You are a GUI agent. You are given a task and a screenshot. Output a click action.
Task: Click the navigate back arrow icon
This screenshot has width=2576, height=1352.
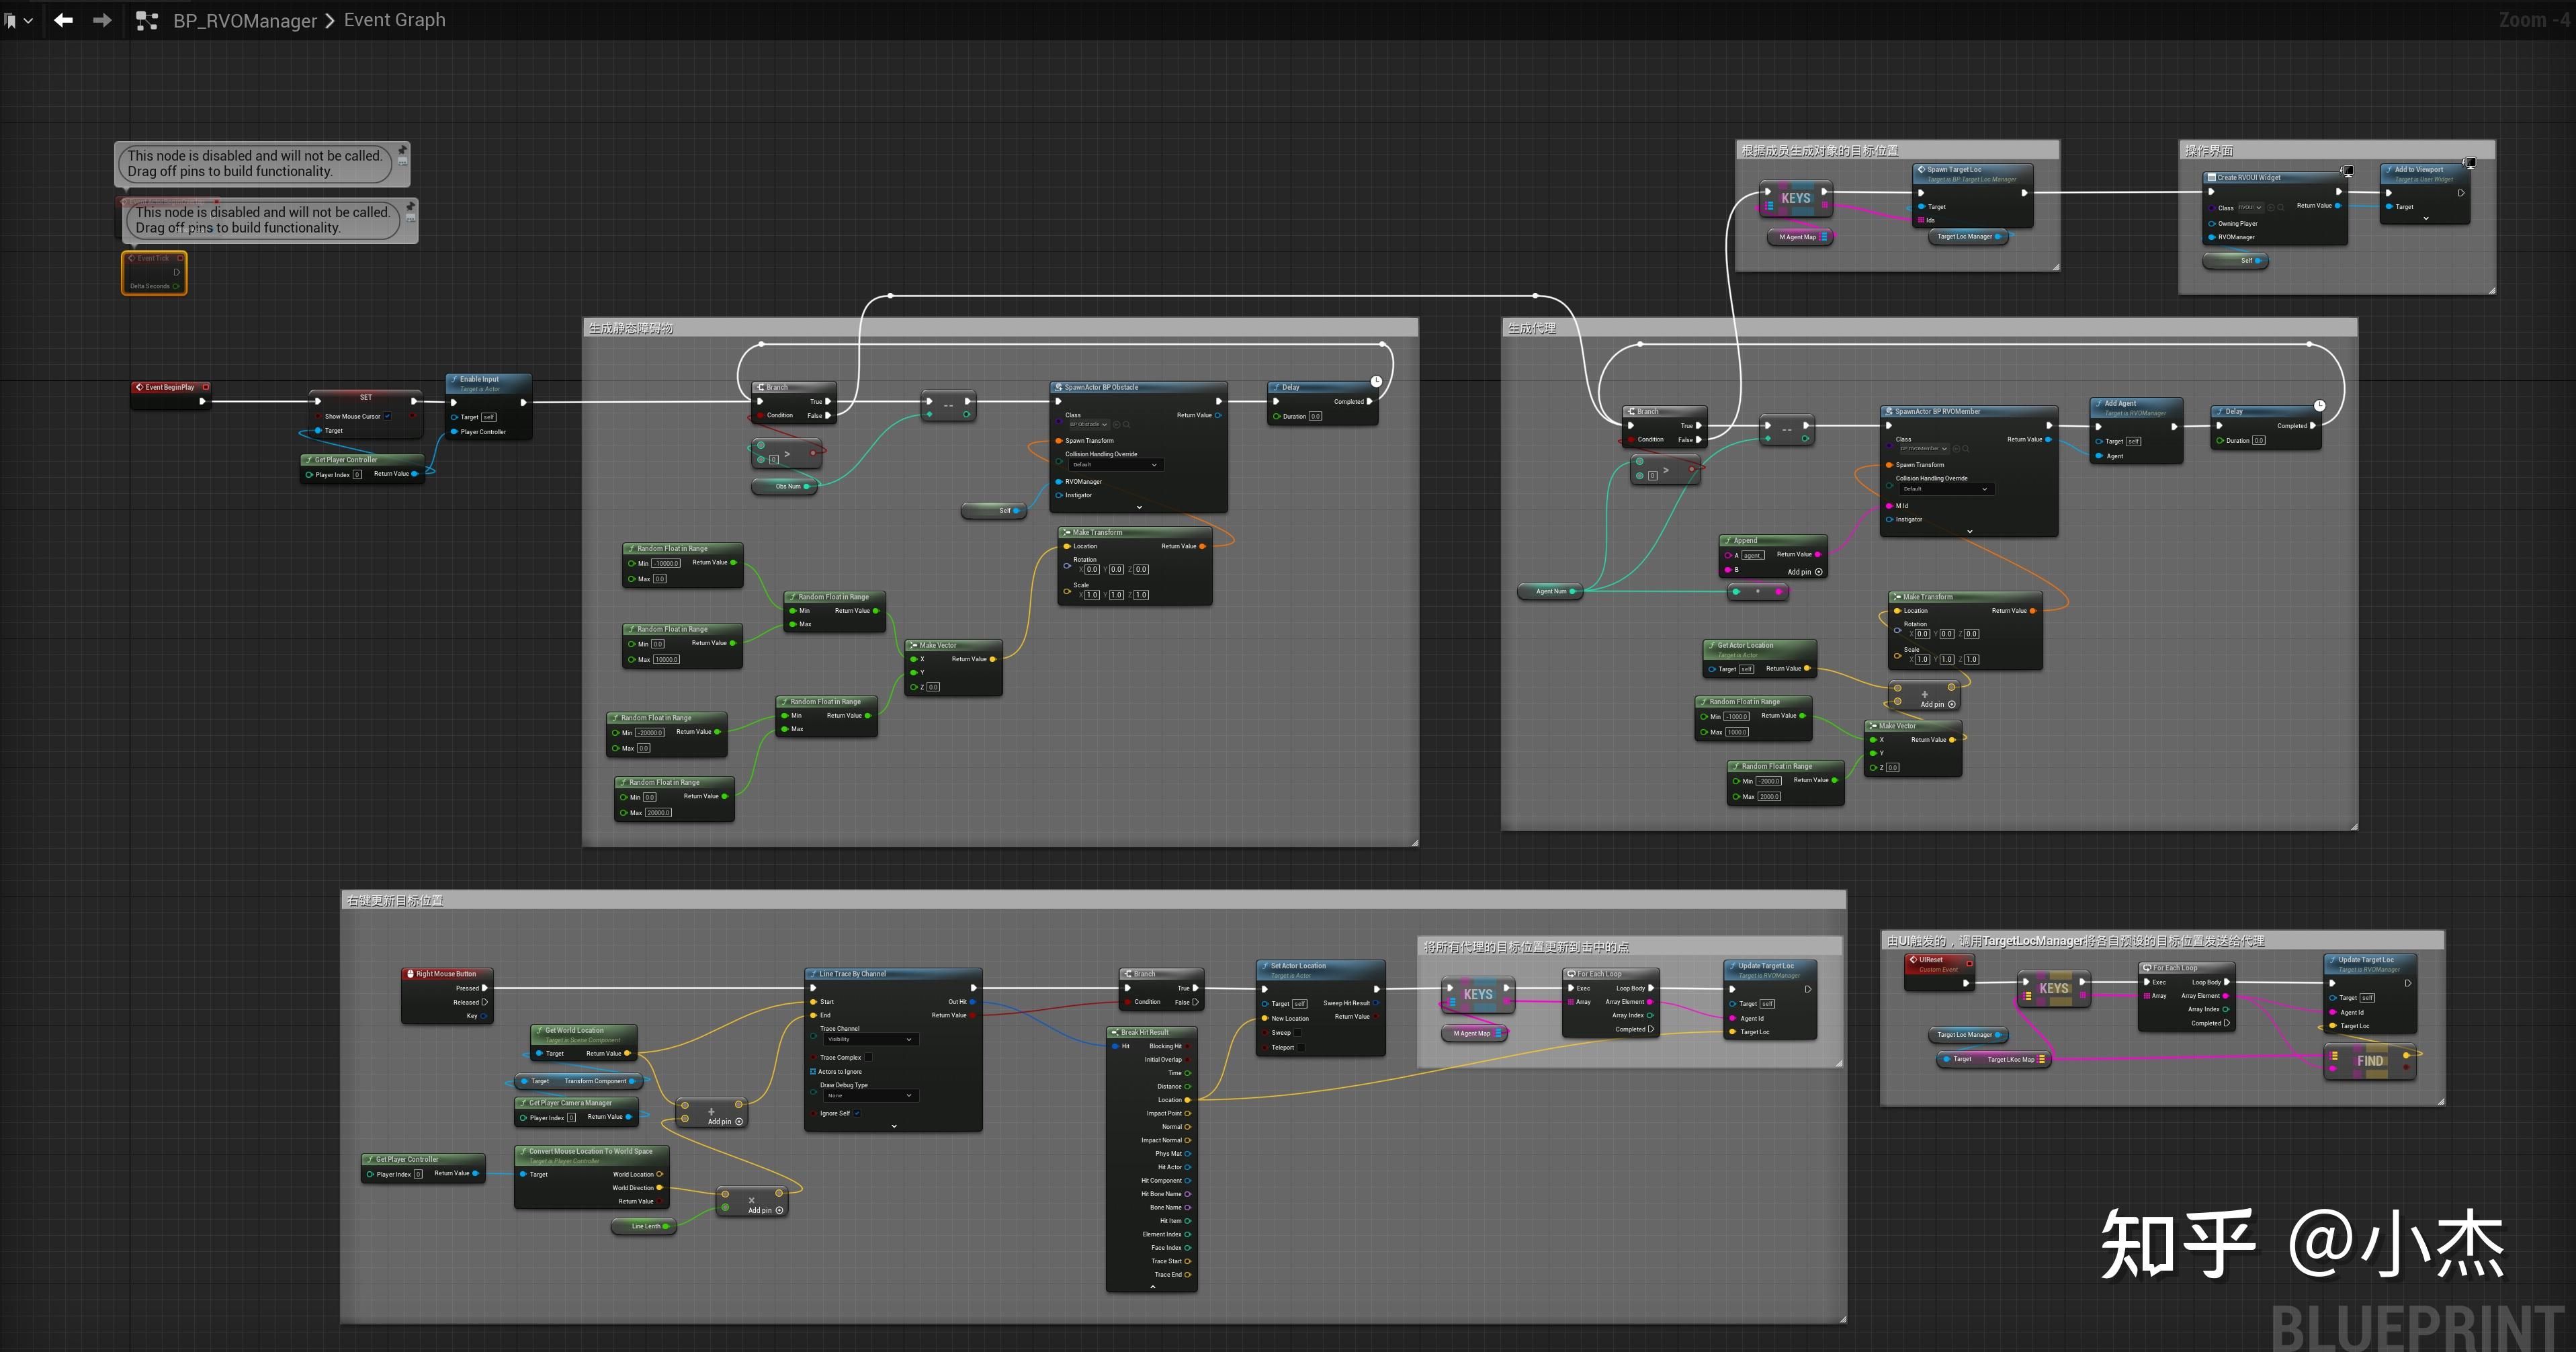pyautogui.click(x=63, y=20)
